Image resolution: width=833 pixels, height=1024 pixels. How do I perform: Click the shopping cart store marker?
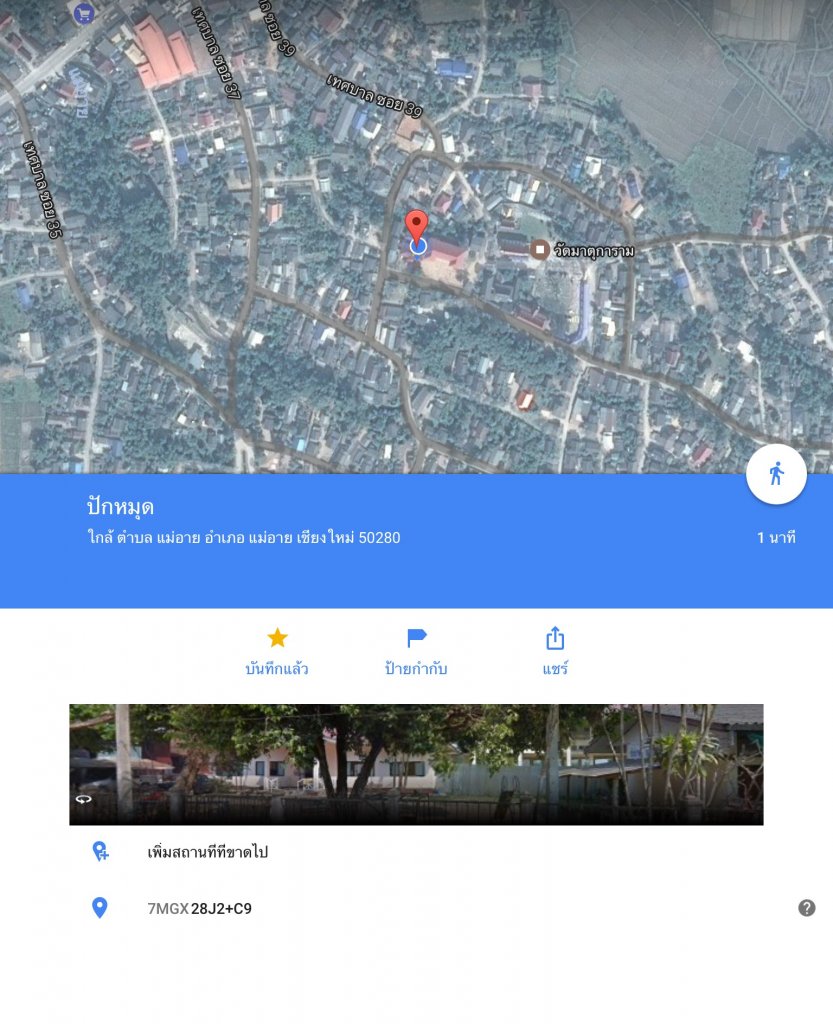pos(84,13)
